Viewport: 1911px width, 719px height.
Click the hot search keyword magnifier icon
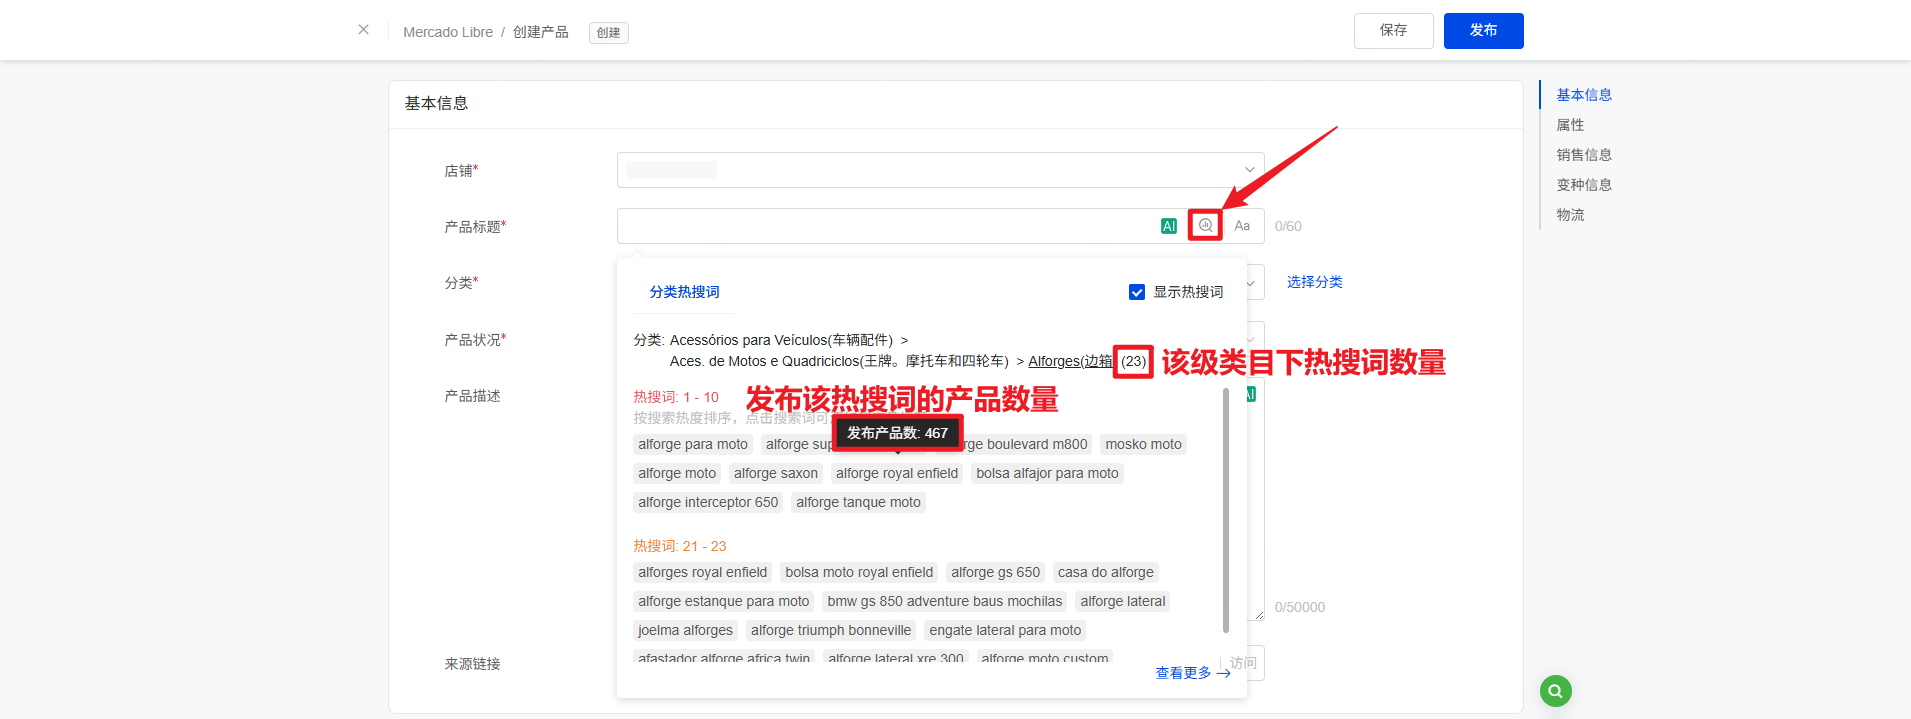pyautogui.click(x=1205, y=226)
